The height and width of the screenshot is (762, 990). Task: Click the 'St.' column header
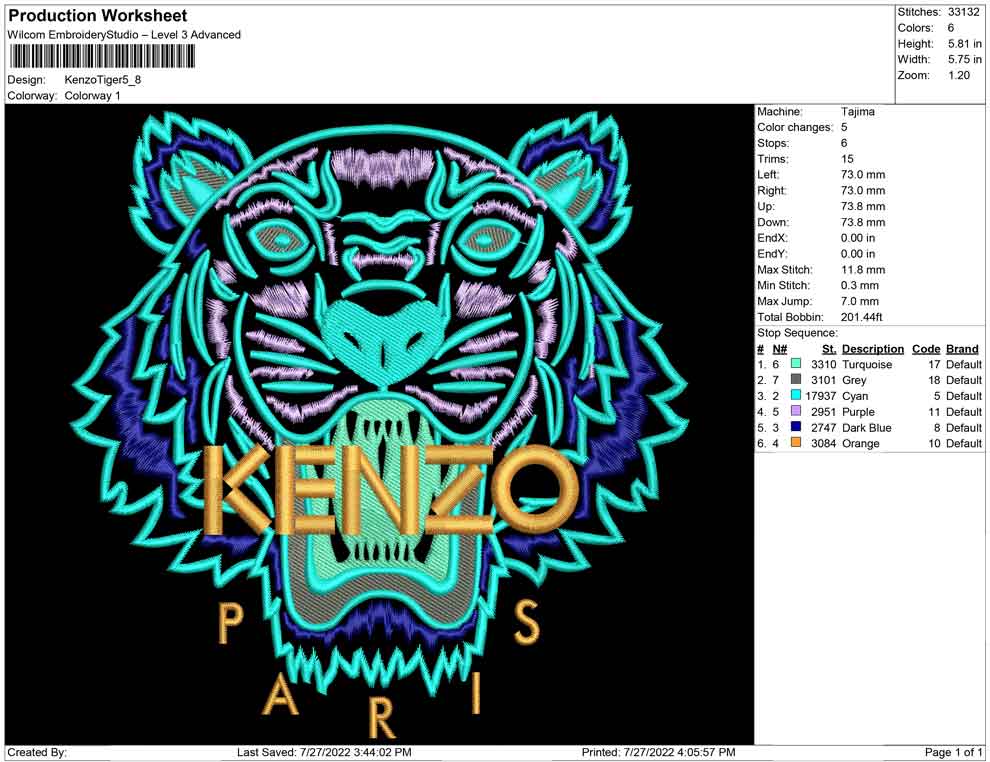click(829, 349)
